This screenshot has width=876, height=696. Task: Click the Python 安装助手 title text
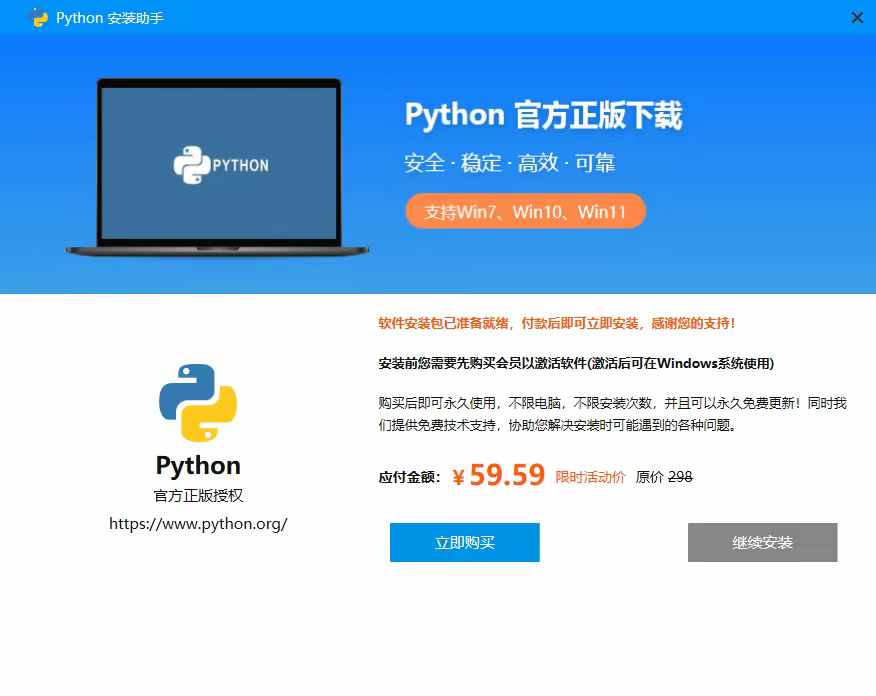(110, 18)
